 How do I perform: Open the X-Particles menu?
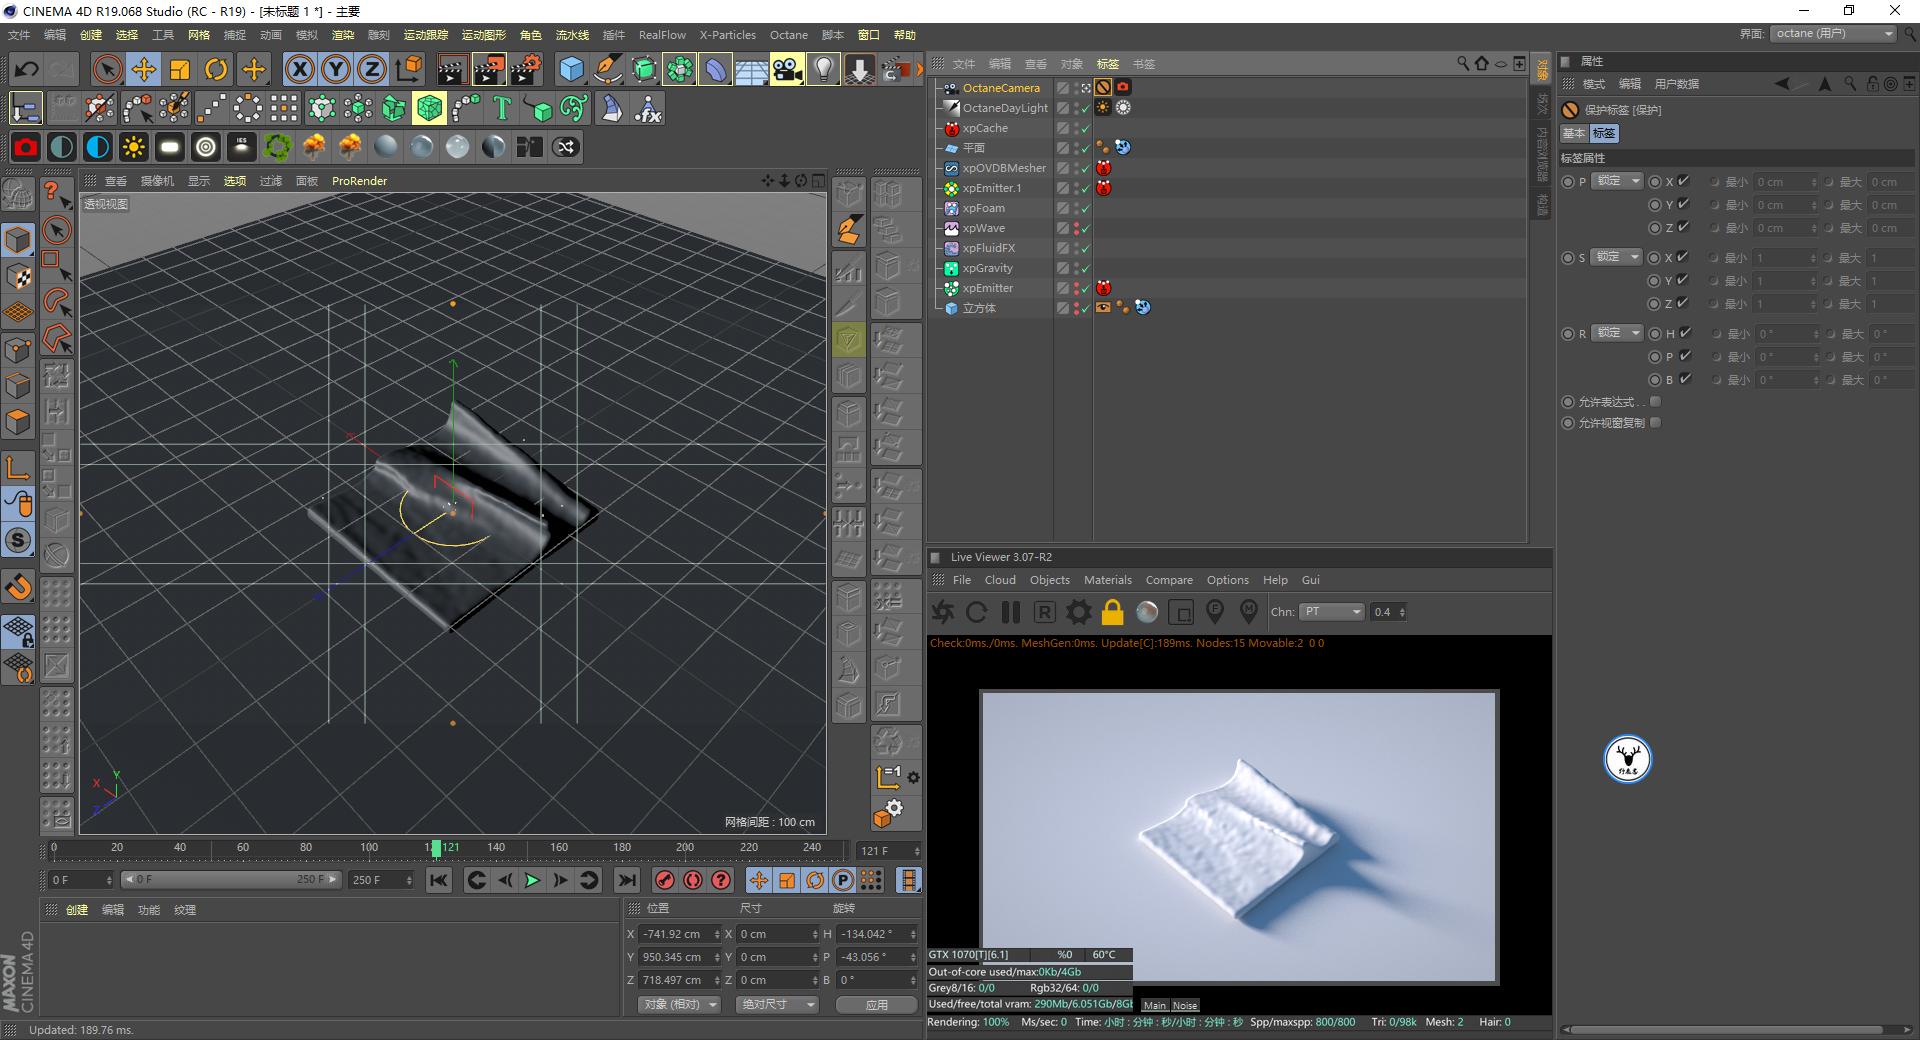coord(727,35)
